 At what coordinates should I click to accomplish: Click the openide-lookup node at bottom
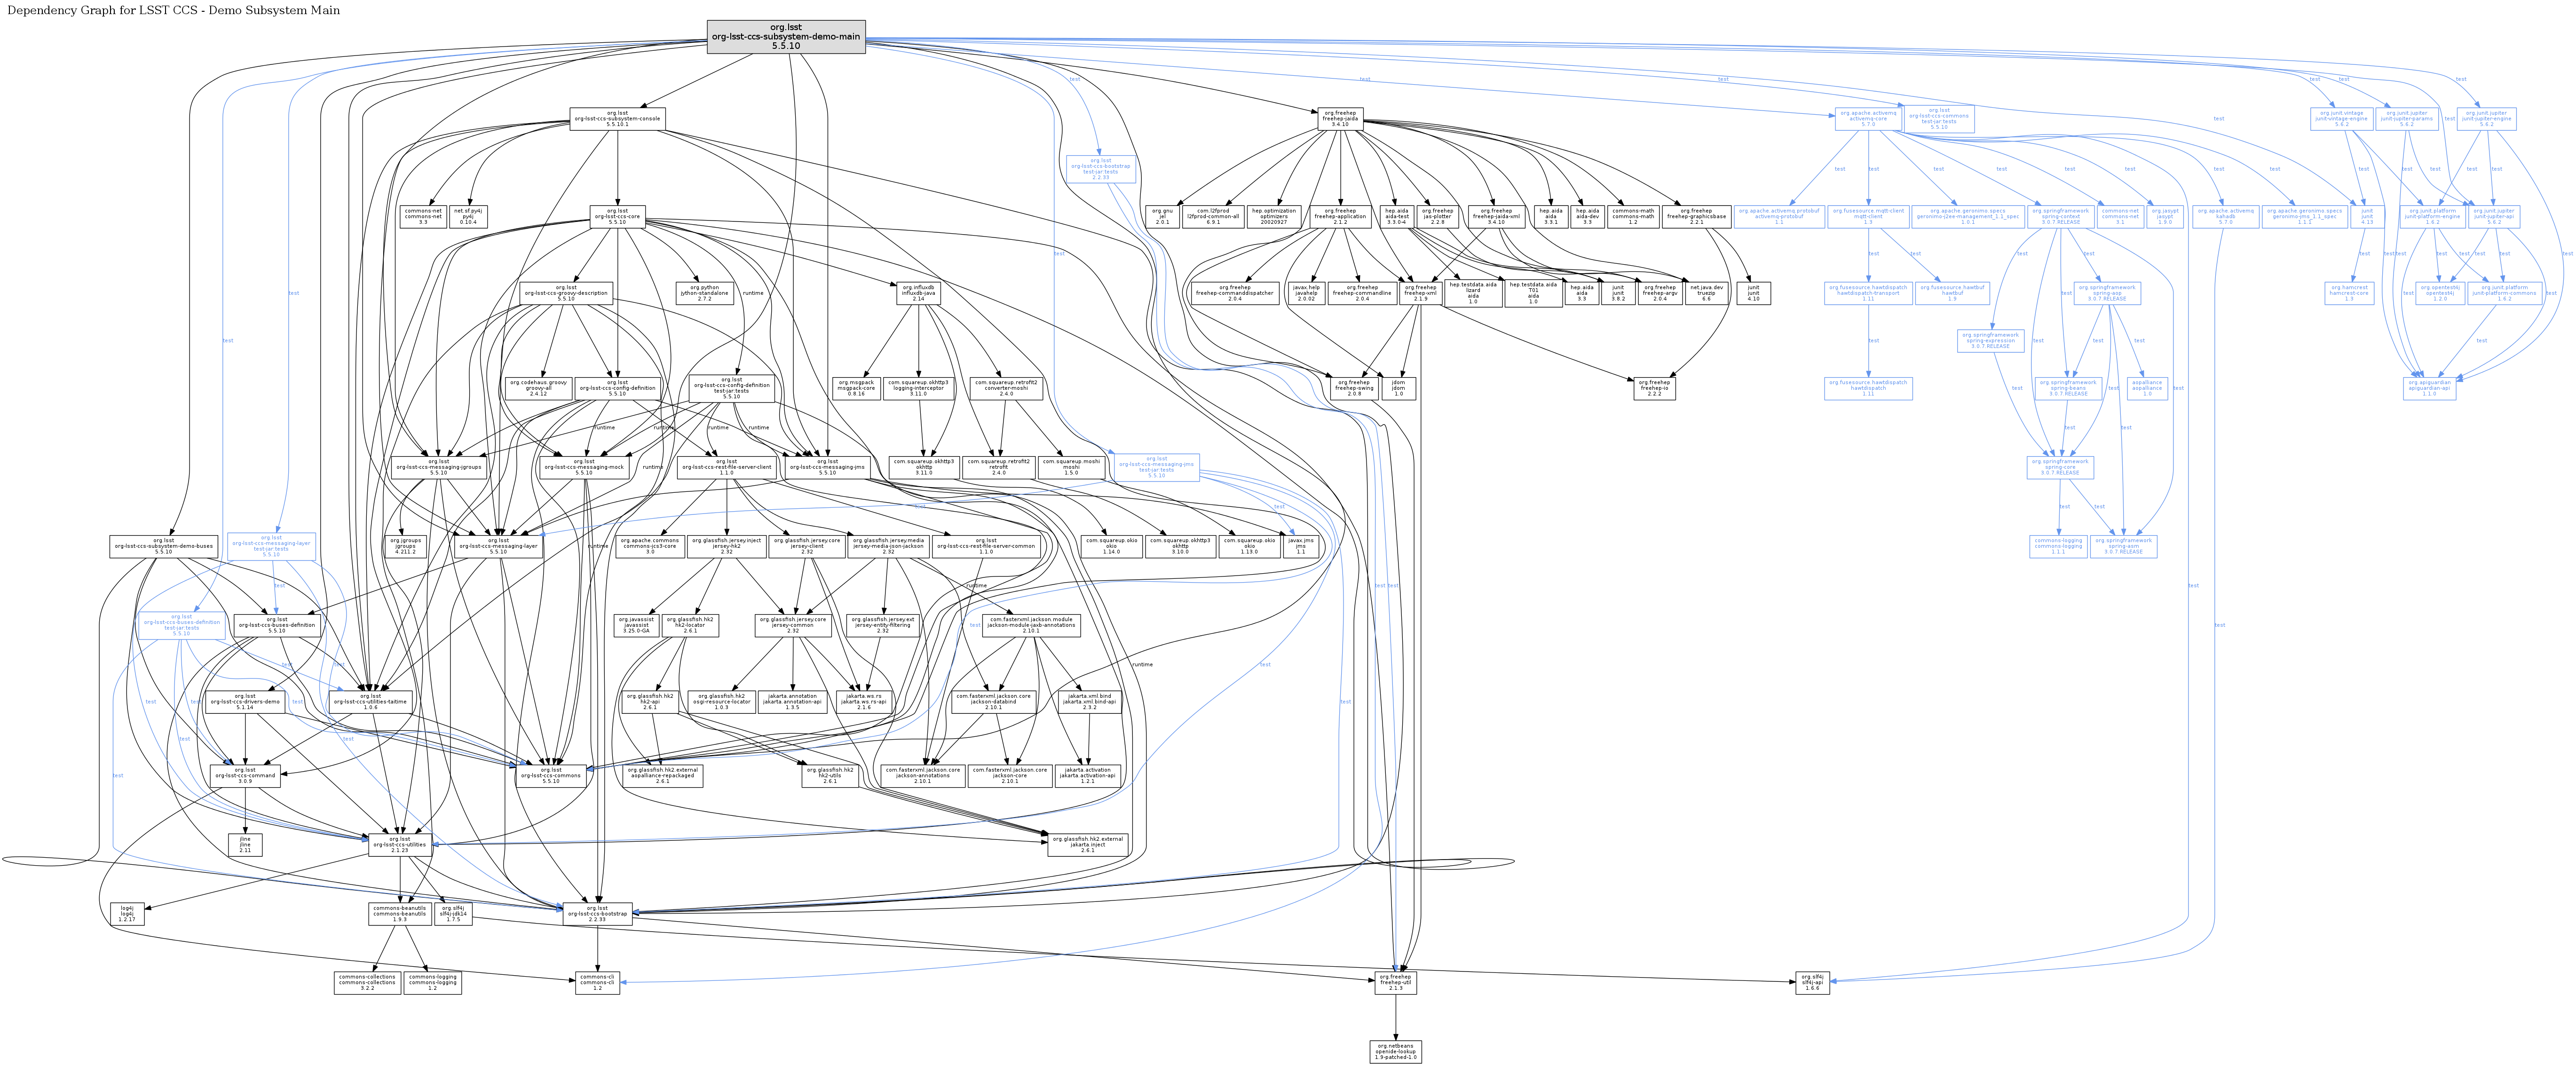click(x=1395, y=1051)
